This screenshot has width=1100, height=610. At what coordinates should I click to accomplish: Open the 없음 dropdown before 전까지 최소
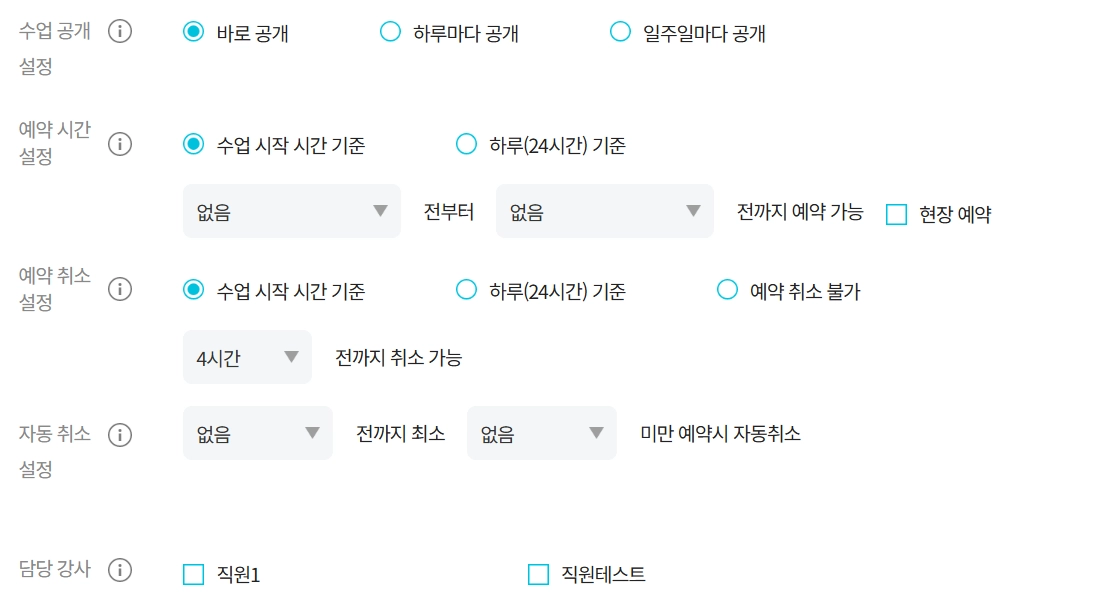click(257, 433)
